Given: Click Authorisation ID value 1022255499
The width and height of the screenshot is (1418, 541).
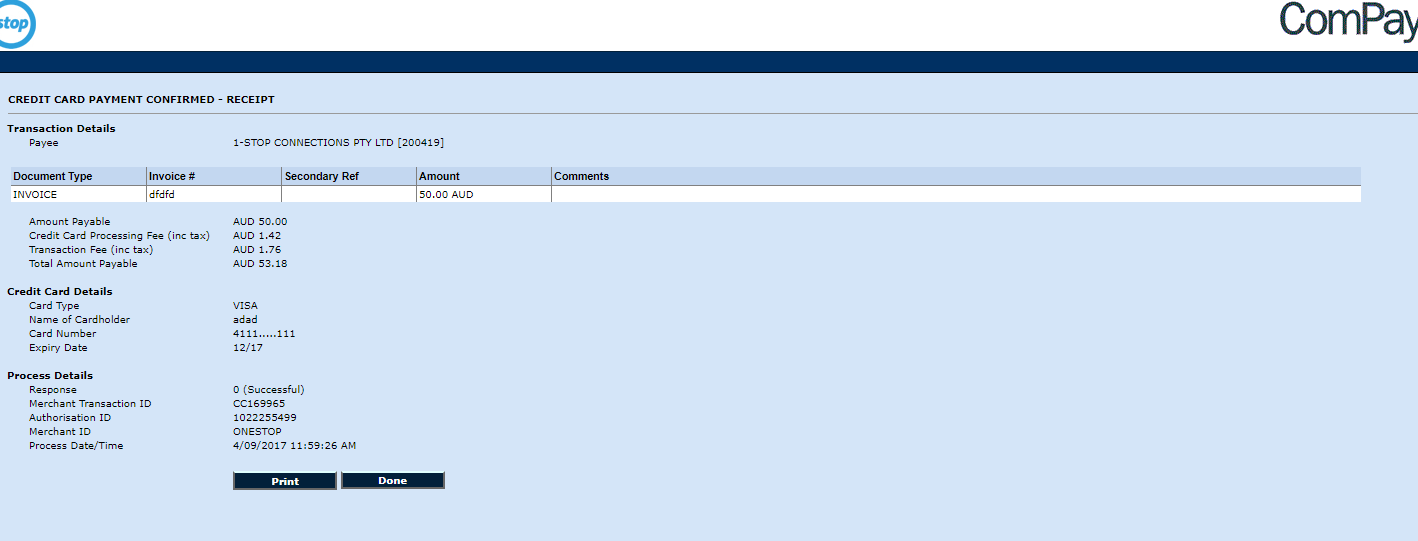Looking at the screenshot, I should tap(264, 418).
